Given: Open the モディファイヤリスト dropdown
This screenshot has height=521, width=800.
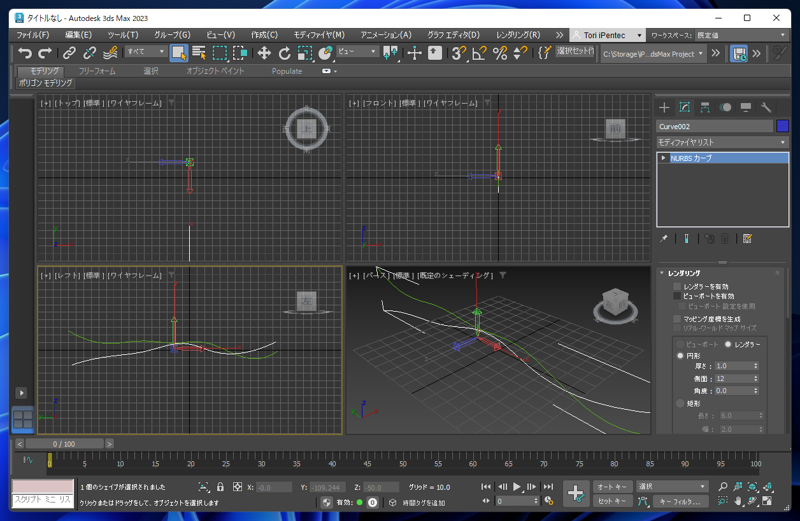Looking at the screenshot, I should [x=722, y=142].
